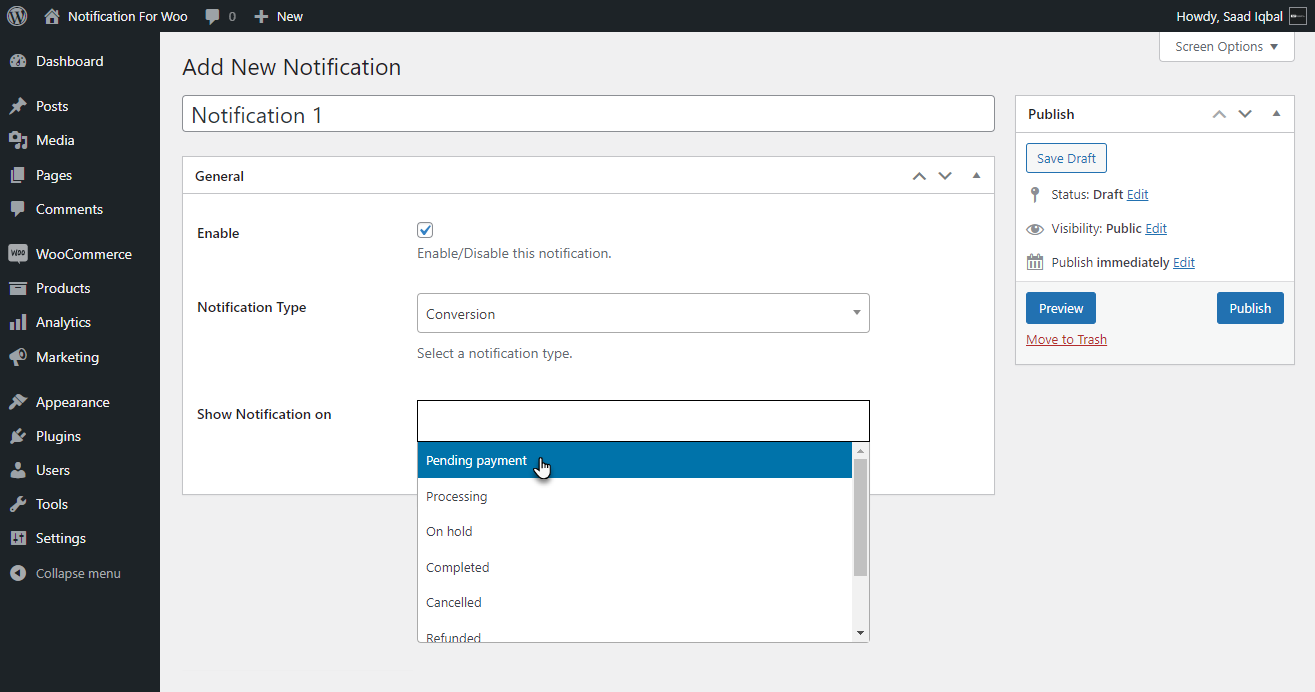The height and width of the screenshot is (692, 1315).
Task: Click the dropdown scrollbar down arrow
Action: [x=861, y=633]
